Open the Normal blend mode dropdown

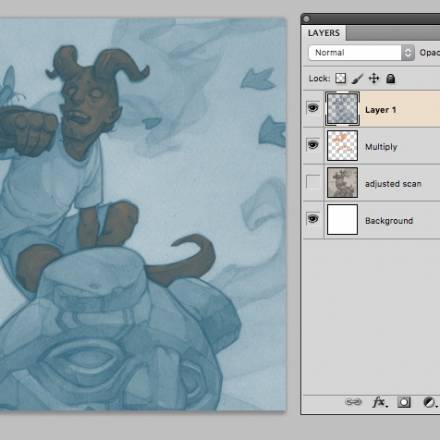362,53
